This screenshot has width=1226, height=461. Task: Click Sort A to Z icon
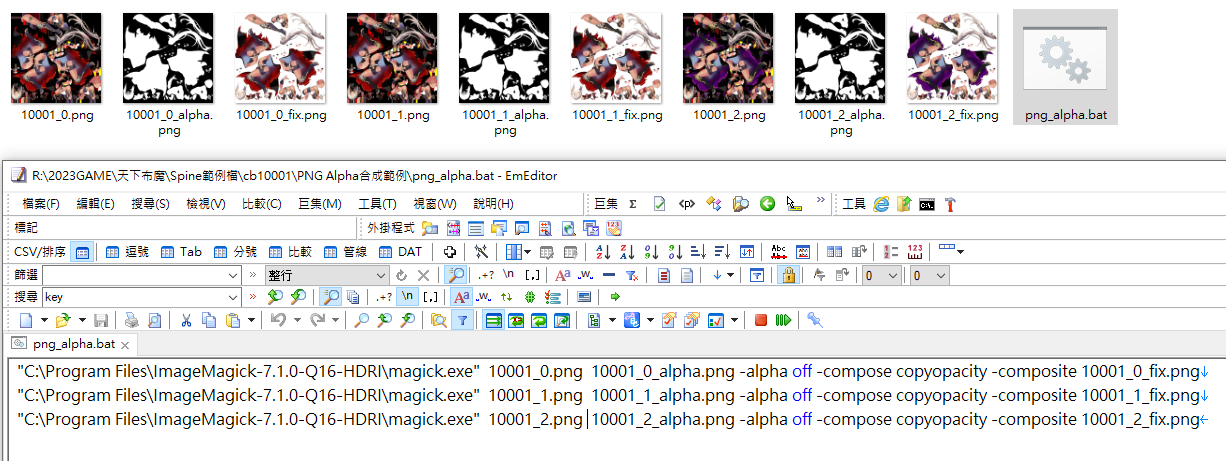pyautogui.click(x=603, y=252)
